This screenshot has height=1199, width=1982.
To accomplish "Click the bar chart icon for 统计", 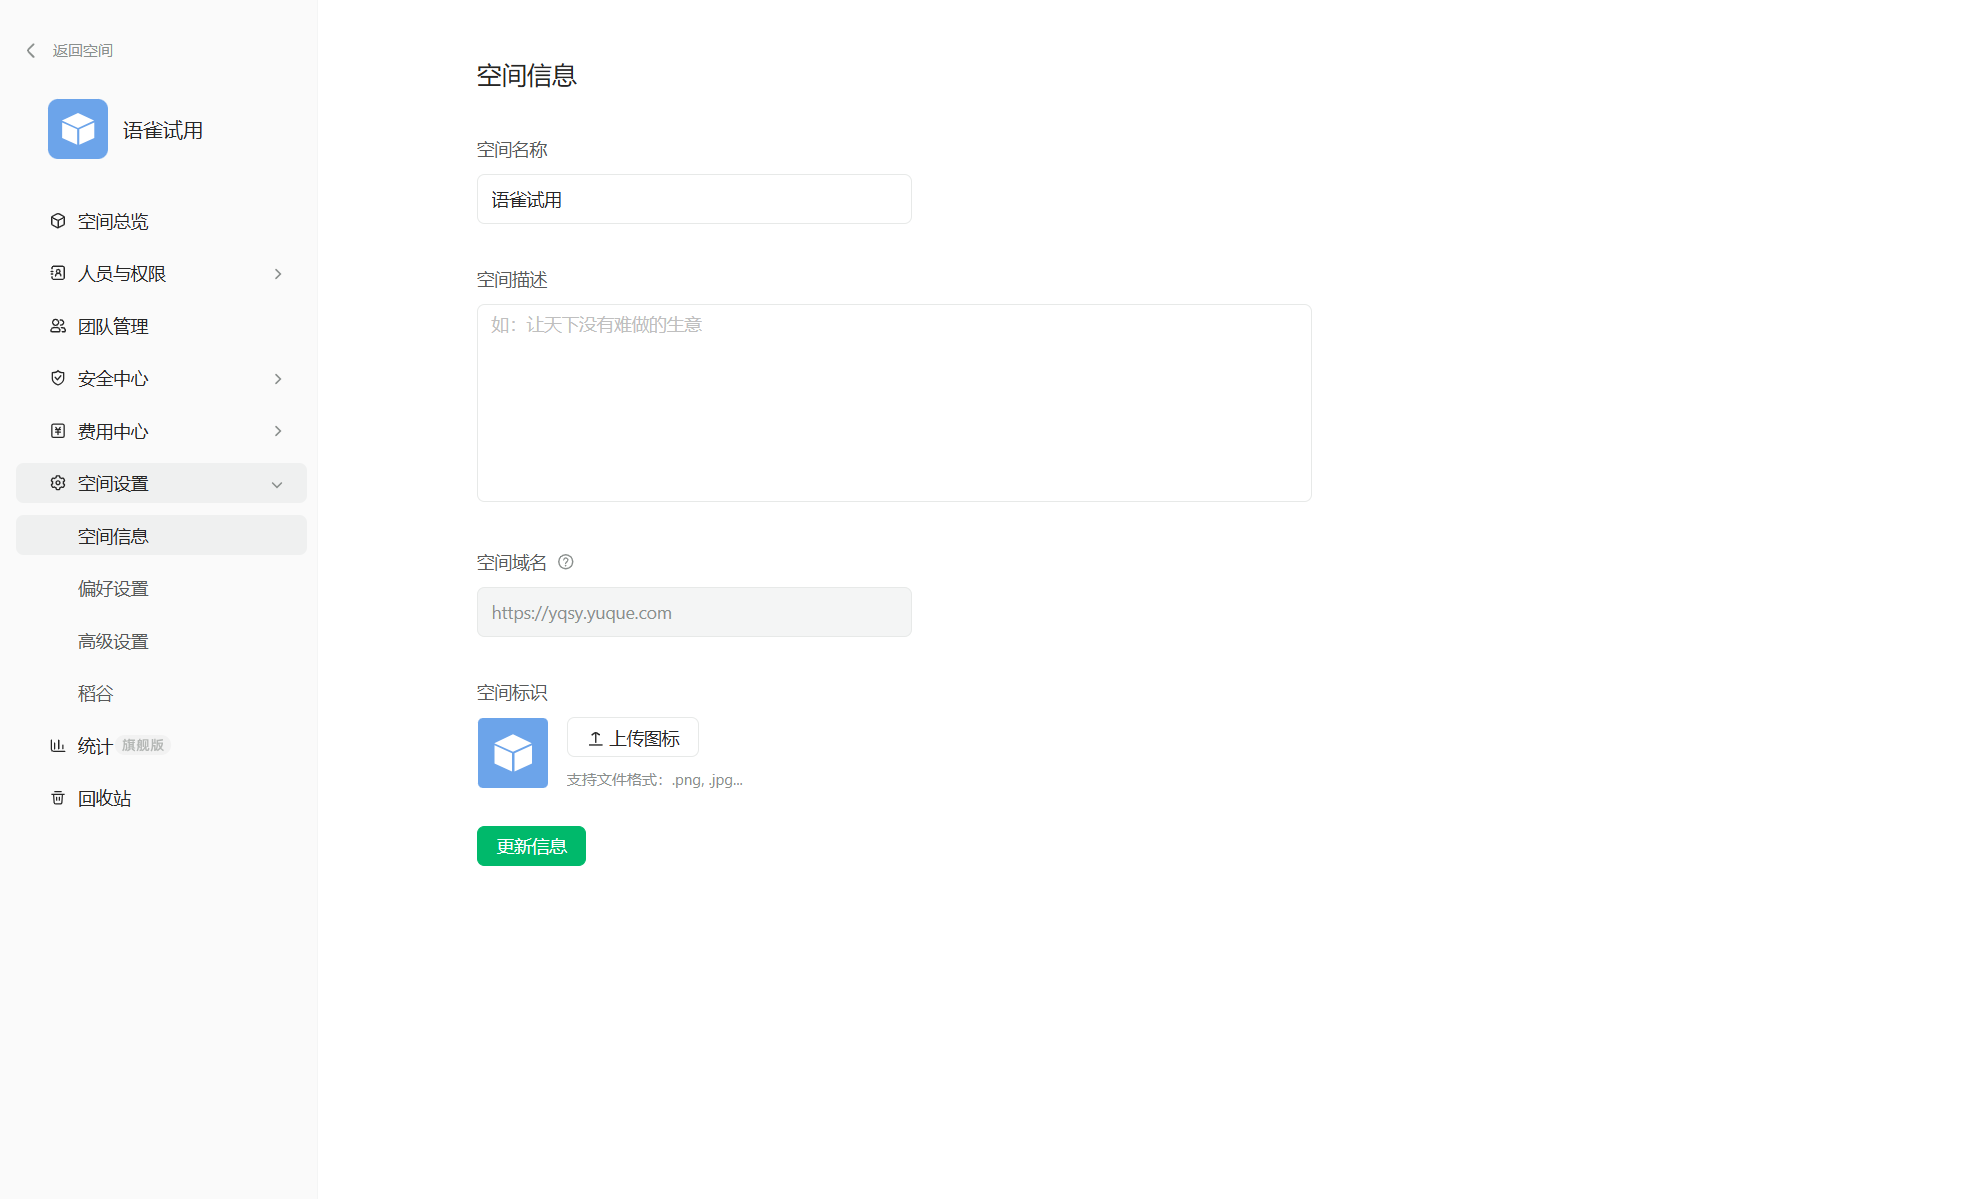I will (58, 746).
